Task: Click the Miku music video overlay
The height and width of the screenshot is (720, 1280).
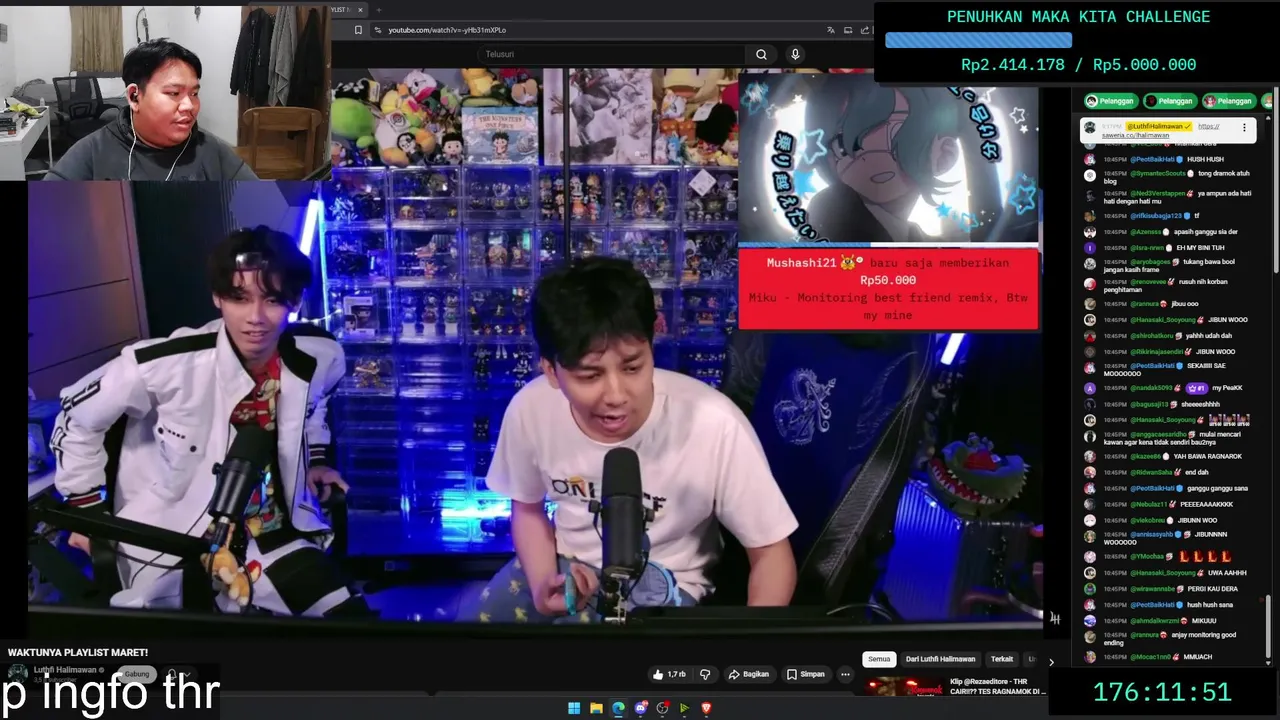Action: click(888, 158)
